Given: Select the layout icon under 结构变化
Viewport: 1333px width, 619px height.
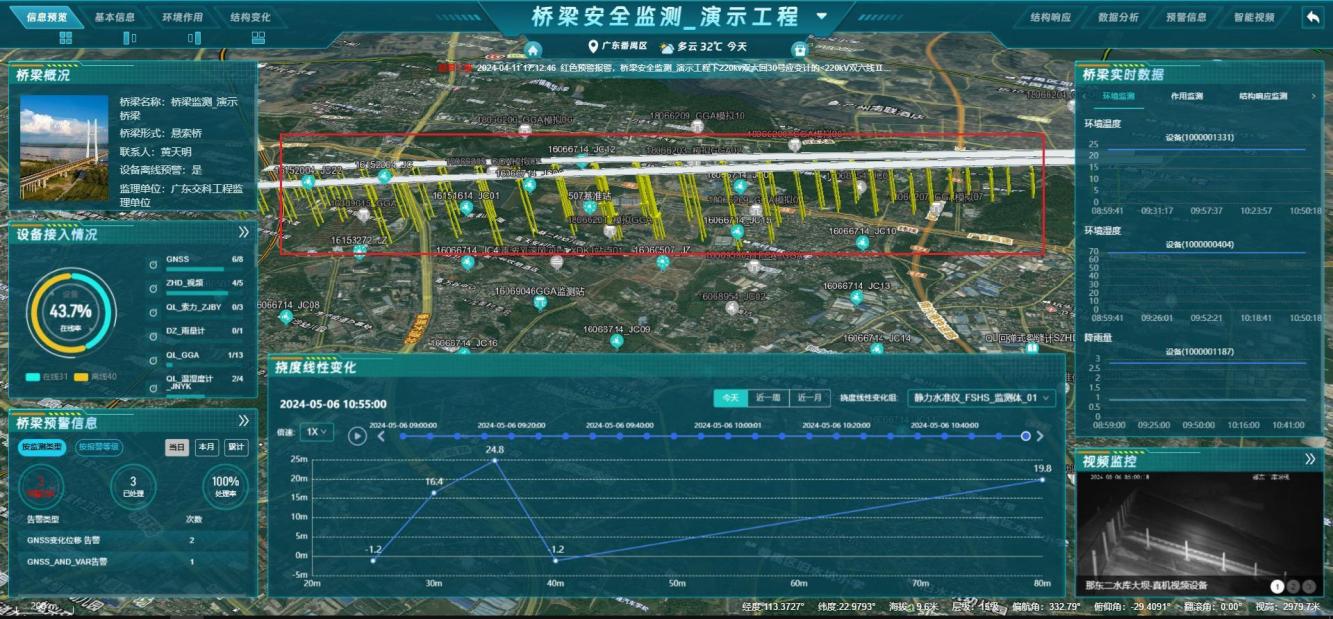Looking at the screenshot, I should (258, 38).
